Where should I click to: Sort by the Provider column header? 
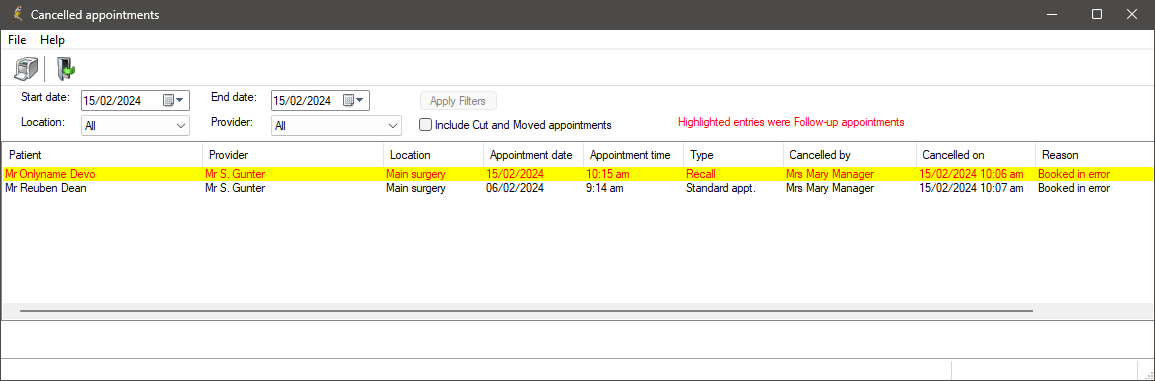293,155
